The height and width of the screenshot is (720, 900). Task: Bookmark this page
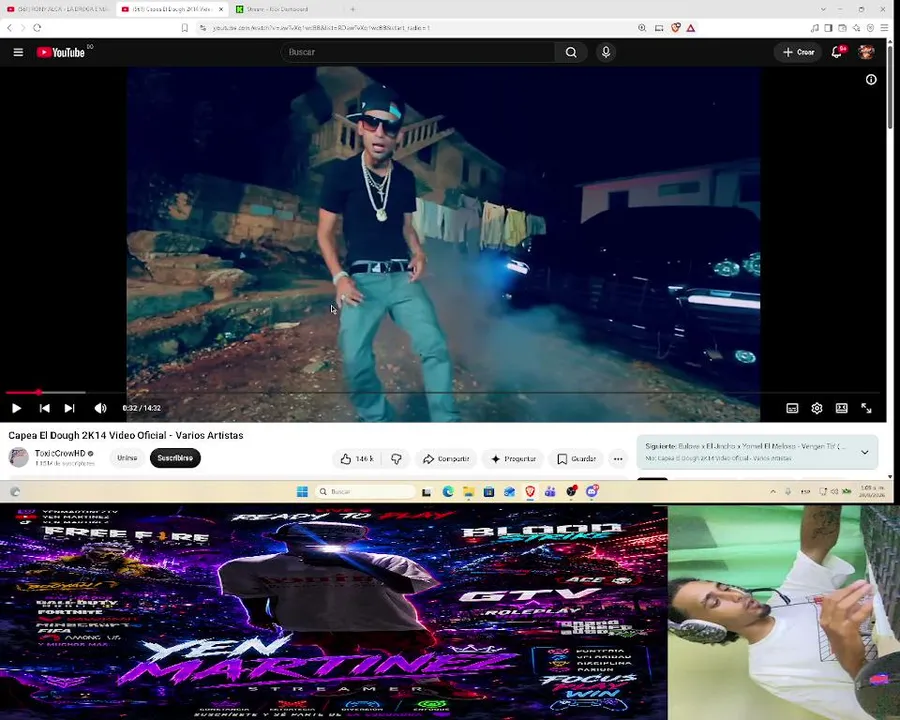point(185,28)
